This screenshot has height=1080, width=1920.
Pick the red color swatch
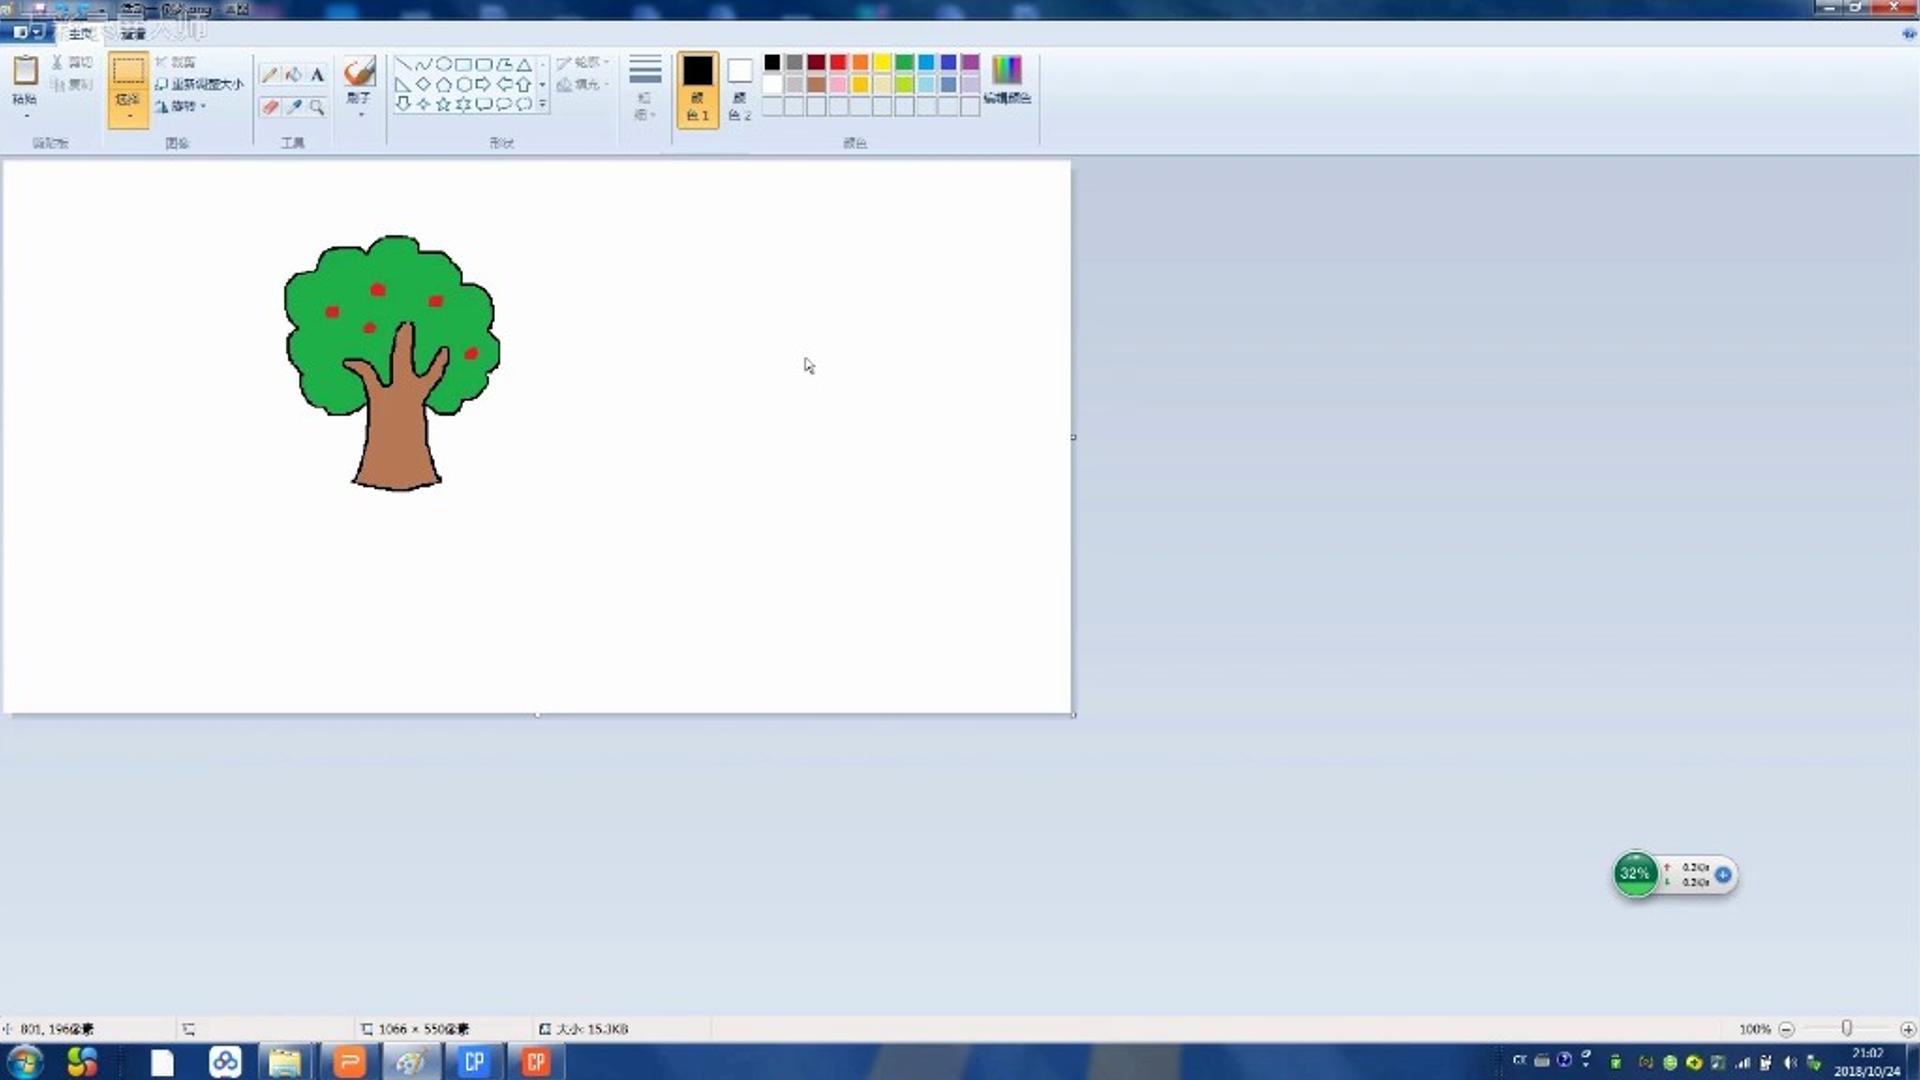[x=838, y=62]
